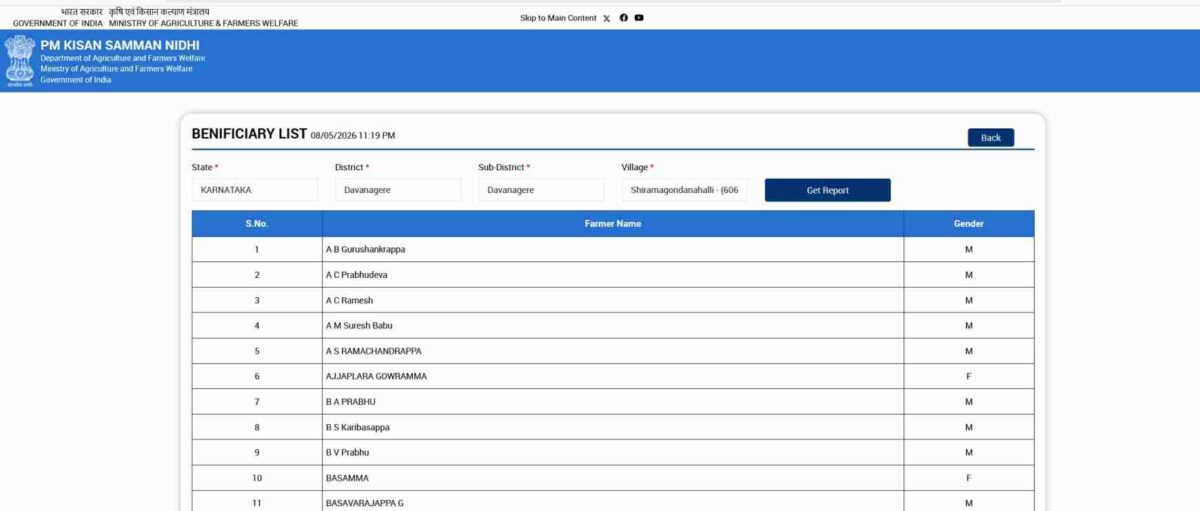Click the Gender column header

coord(969,224)
